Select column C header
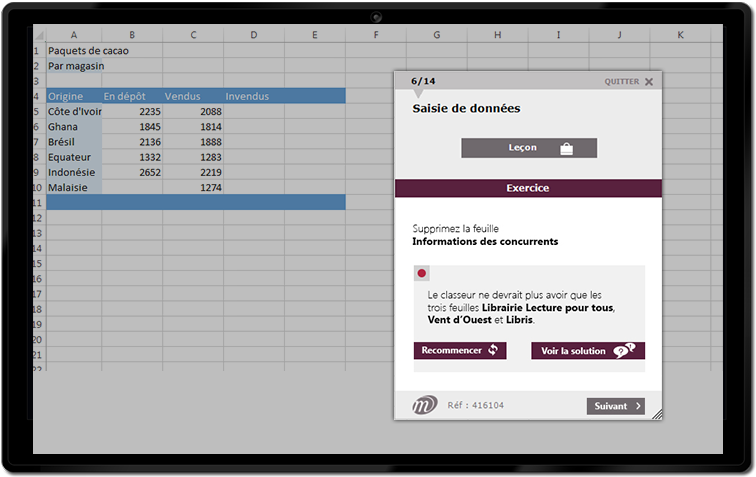The width and height of the screenshot is (756, 477). [x=193, y=35]
